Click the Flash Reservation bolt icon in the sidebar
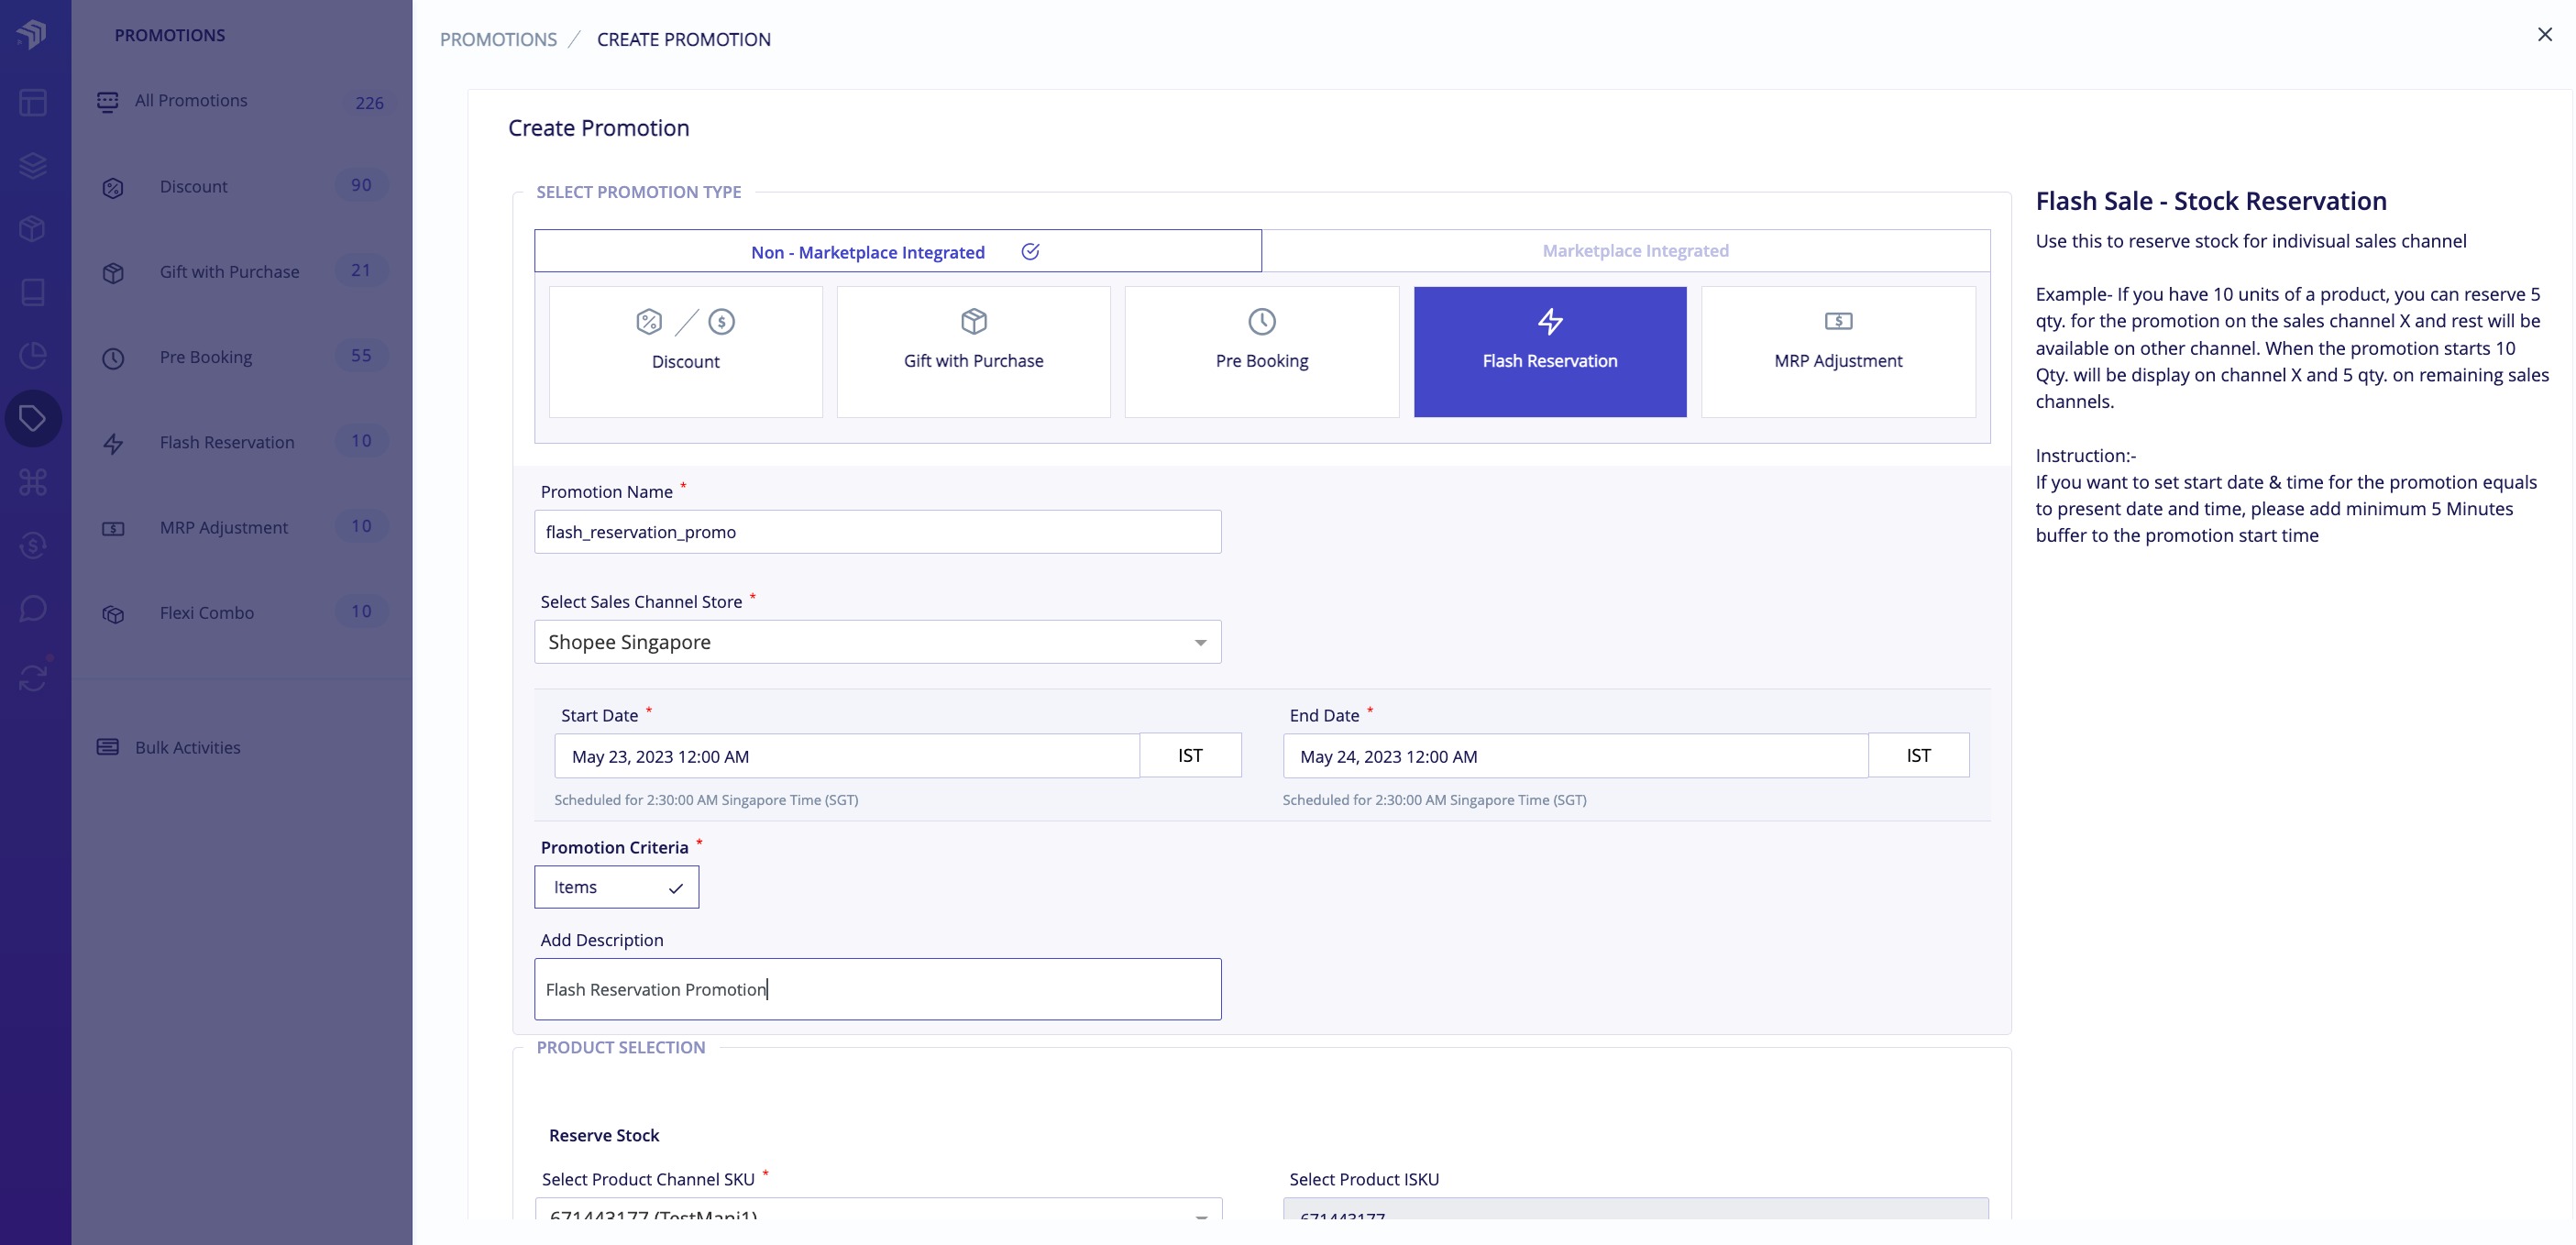Image resolution: width=2576 pixels, height=1245 pixels. point(113,443)
